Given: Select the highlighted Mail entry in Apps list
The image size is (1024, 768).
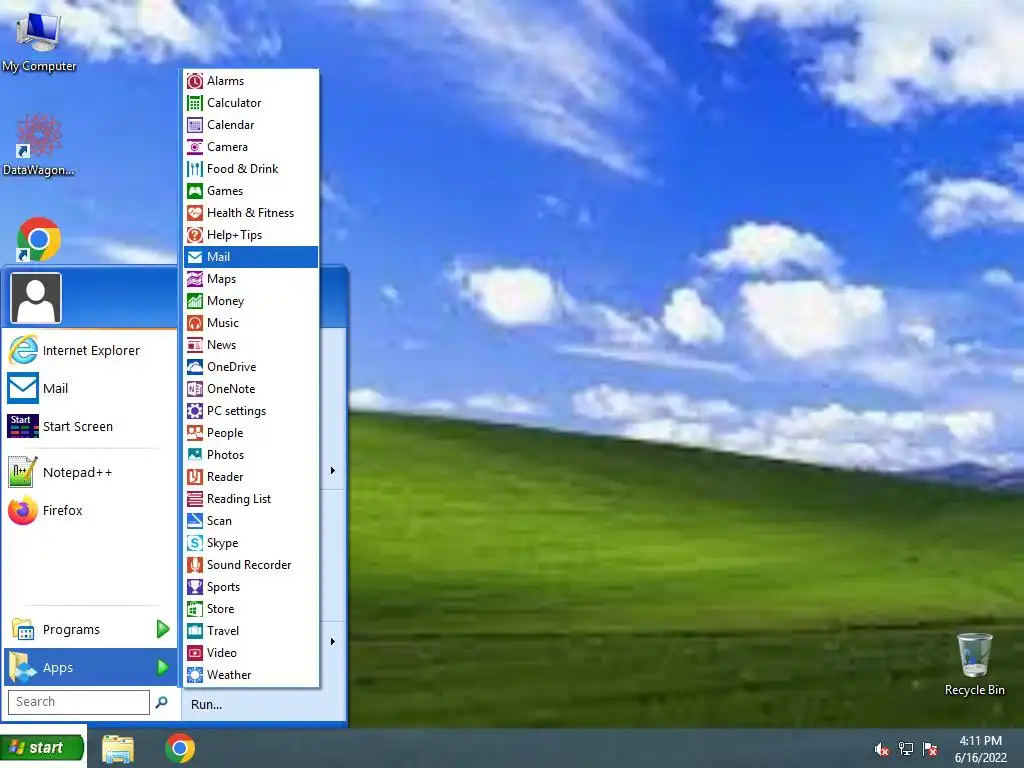Looking at the screenshot, I should 251,257.
